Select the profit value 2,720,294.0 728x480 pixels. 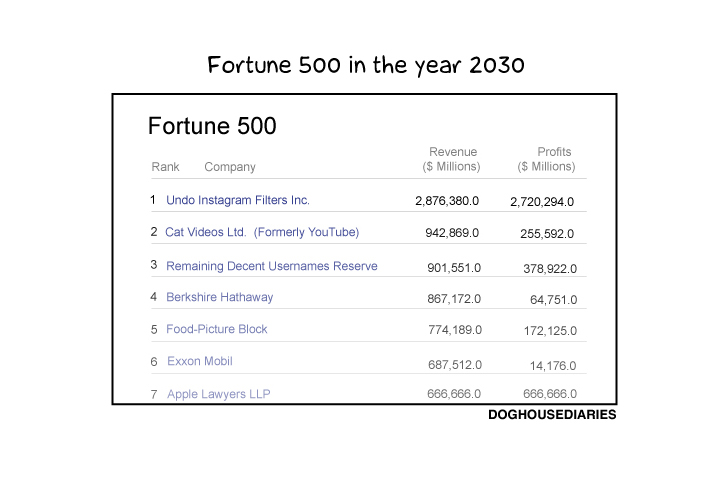tap(542, 202)
